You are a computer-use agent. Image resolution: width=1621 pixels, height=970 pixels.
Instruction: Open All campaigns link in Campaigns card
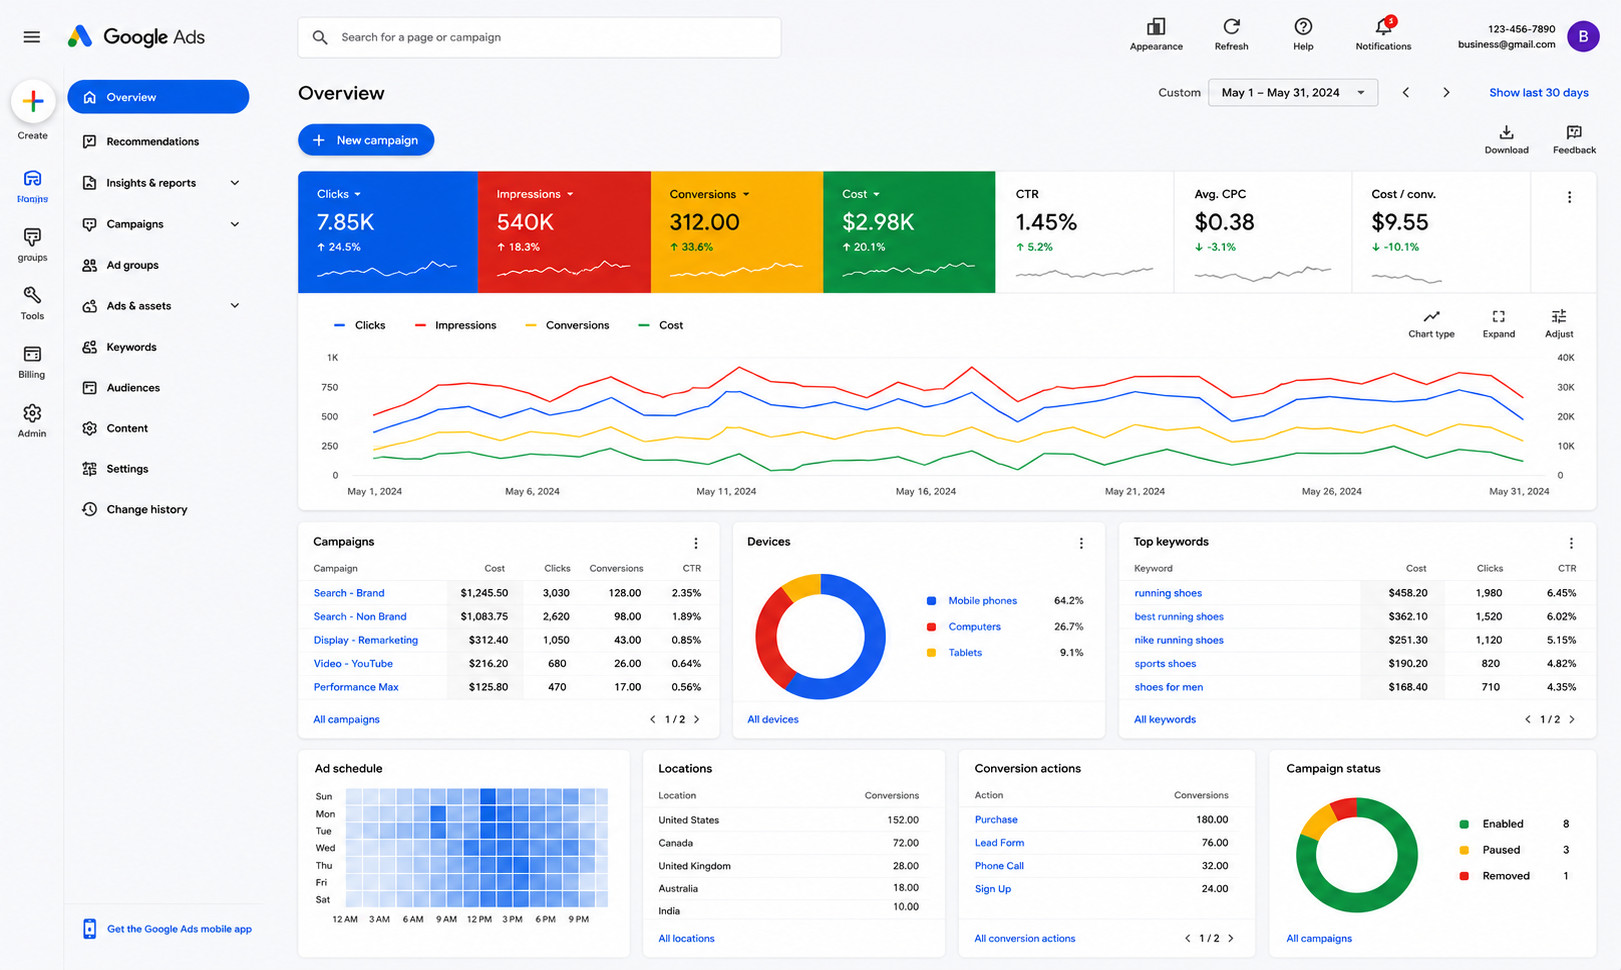tap(346, 719)
